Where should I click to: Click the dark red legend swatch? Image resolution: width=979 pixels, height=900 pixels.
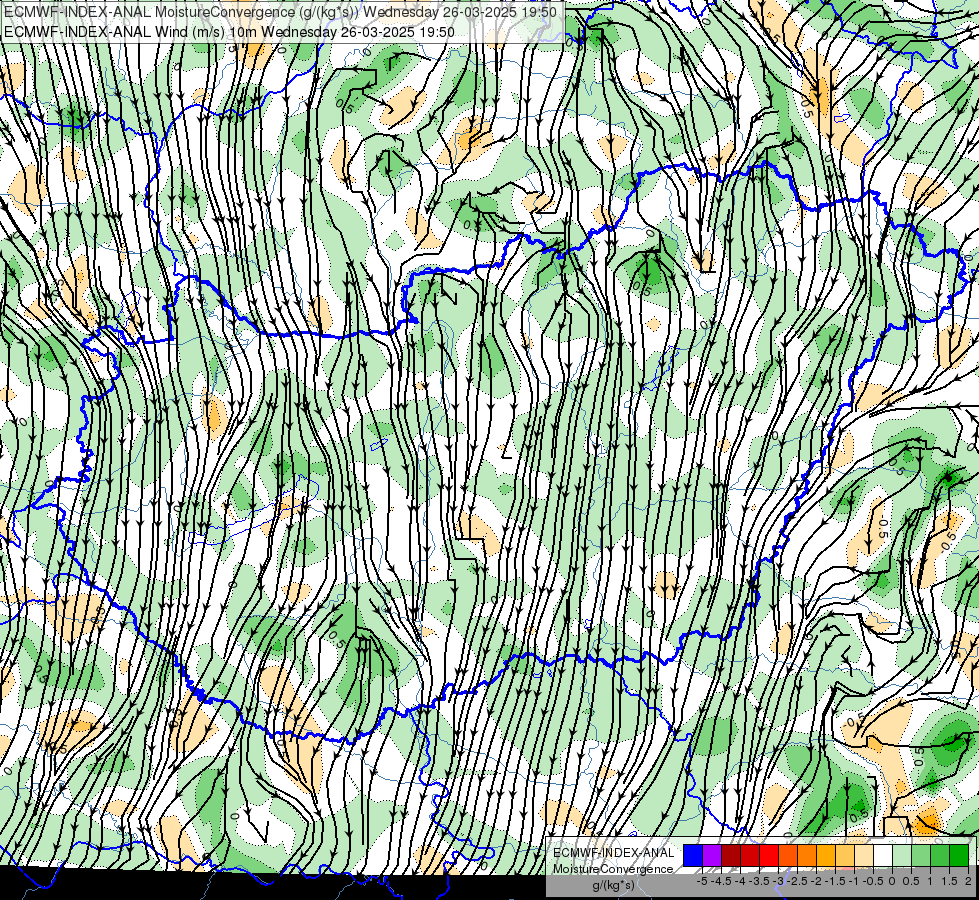(x=731, y=856)
